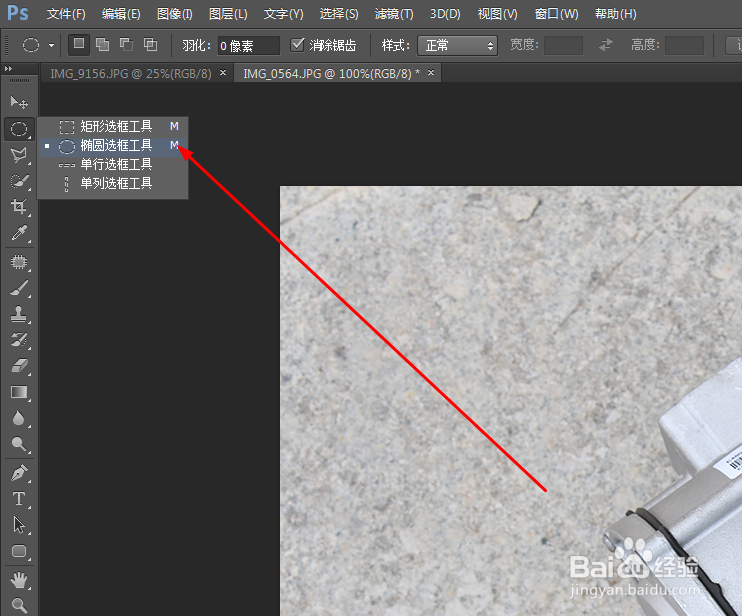Open the 文件(F) menu
This screenshot has height=616, width=742.
(x=66, y=14)
